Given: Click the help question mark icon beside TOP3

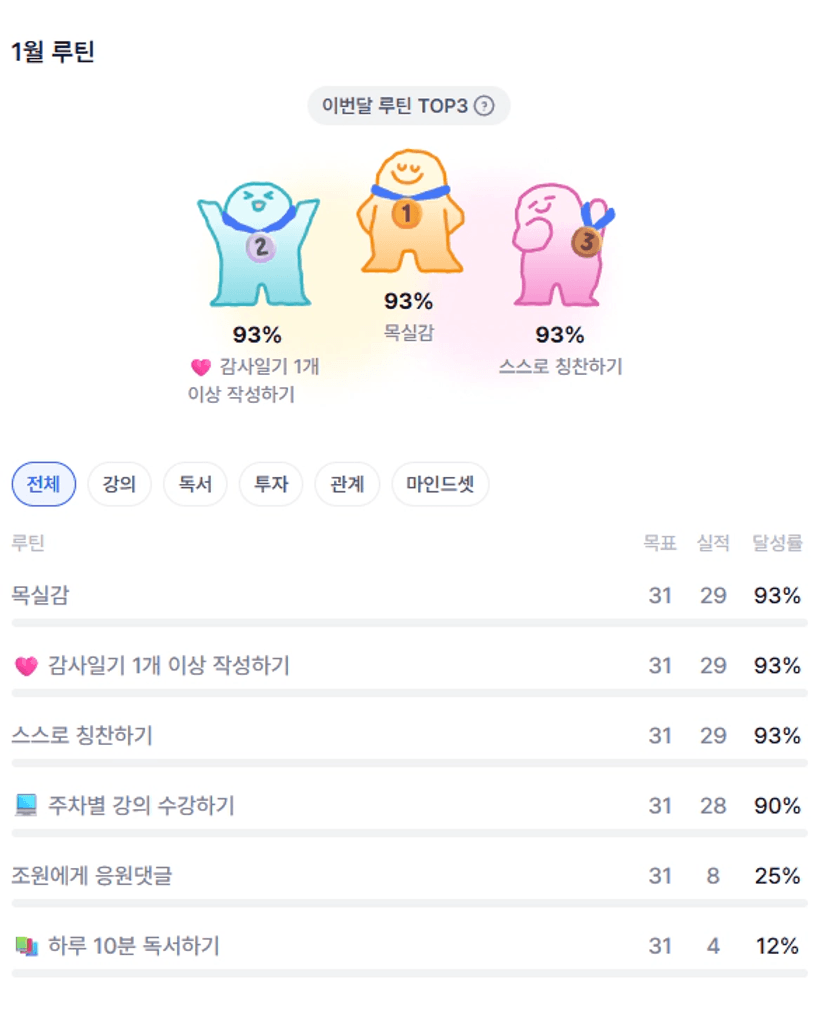Looking at the screenshot, I should 484,106.
